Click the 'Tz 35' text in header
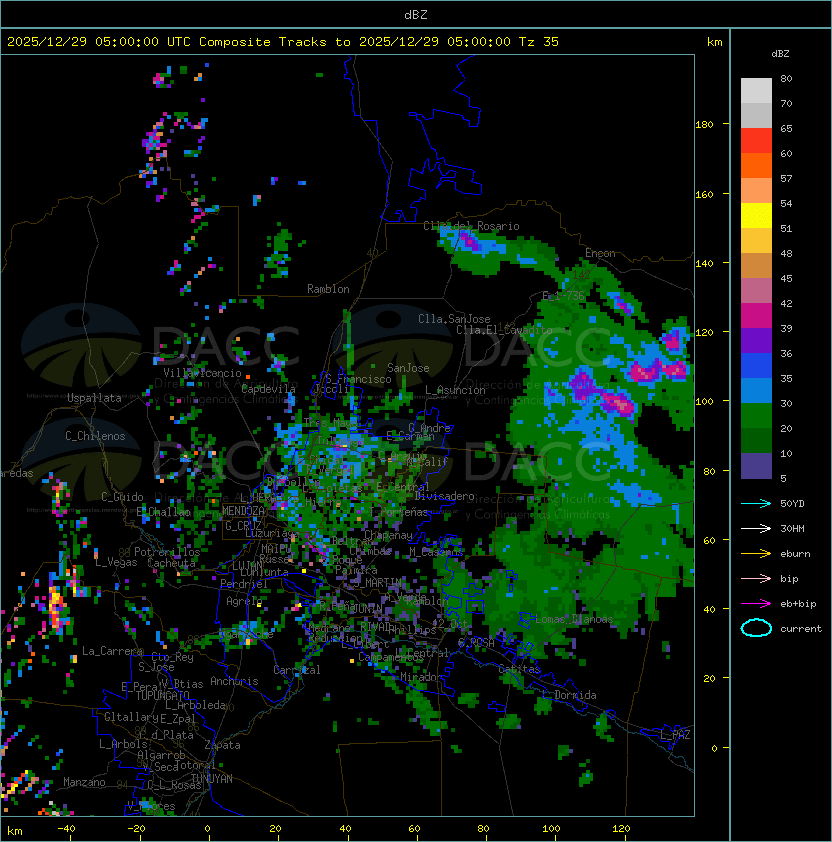This screenshot has height=842, width=832. pos(539,42)
